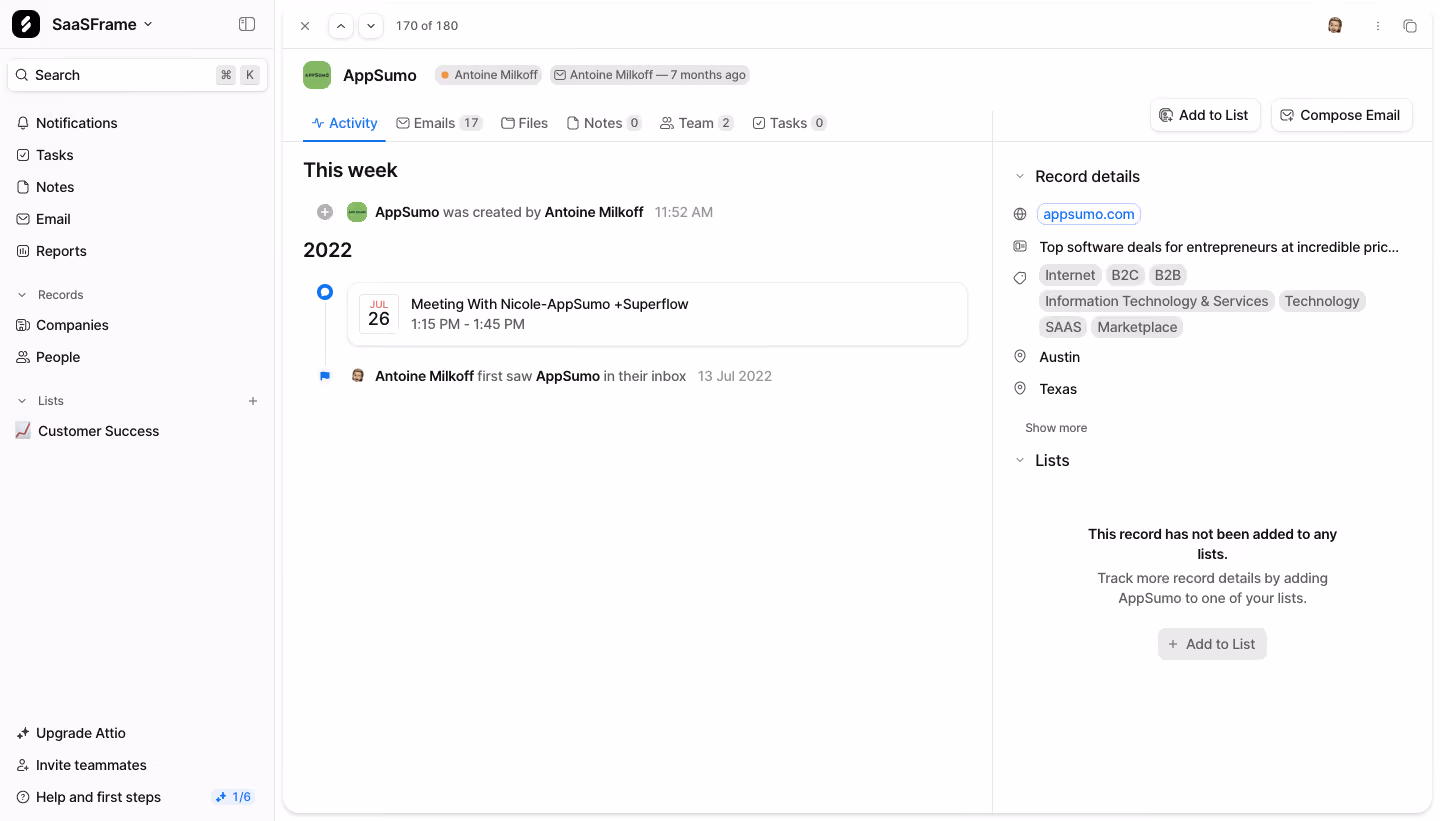Add new list with plus icon
The height and width of the screenshot is (821, 1440).
[x=253, y=401]
